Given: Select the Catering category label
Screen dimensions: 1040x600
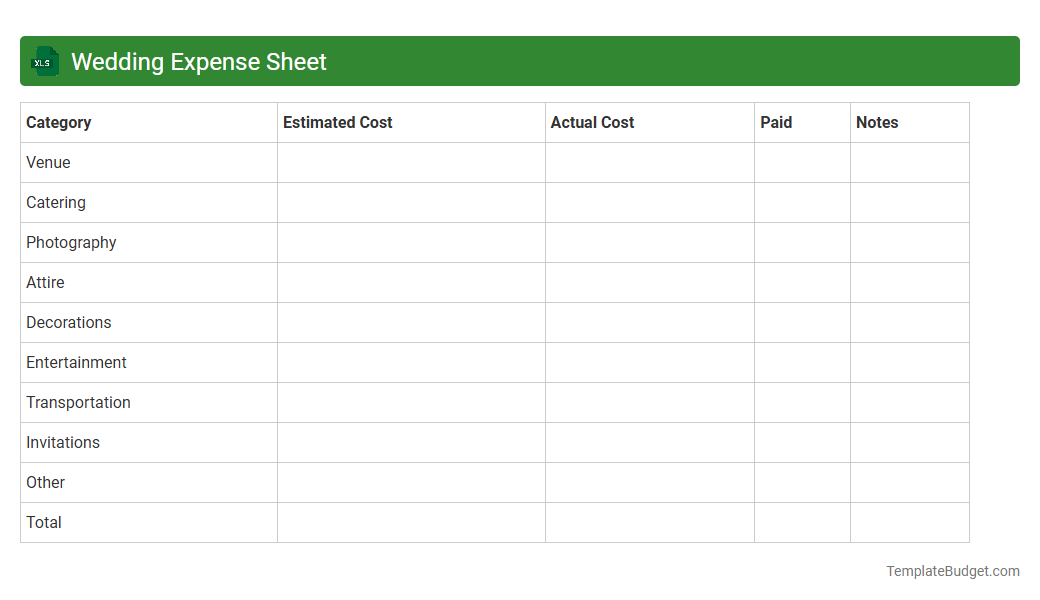Looking at the screenshot, I should click(x=55, y=202).
